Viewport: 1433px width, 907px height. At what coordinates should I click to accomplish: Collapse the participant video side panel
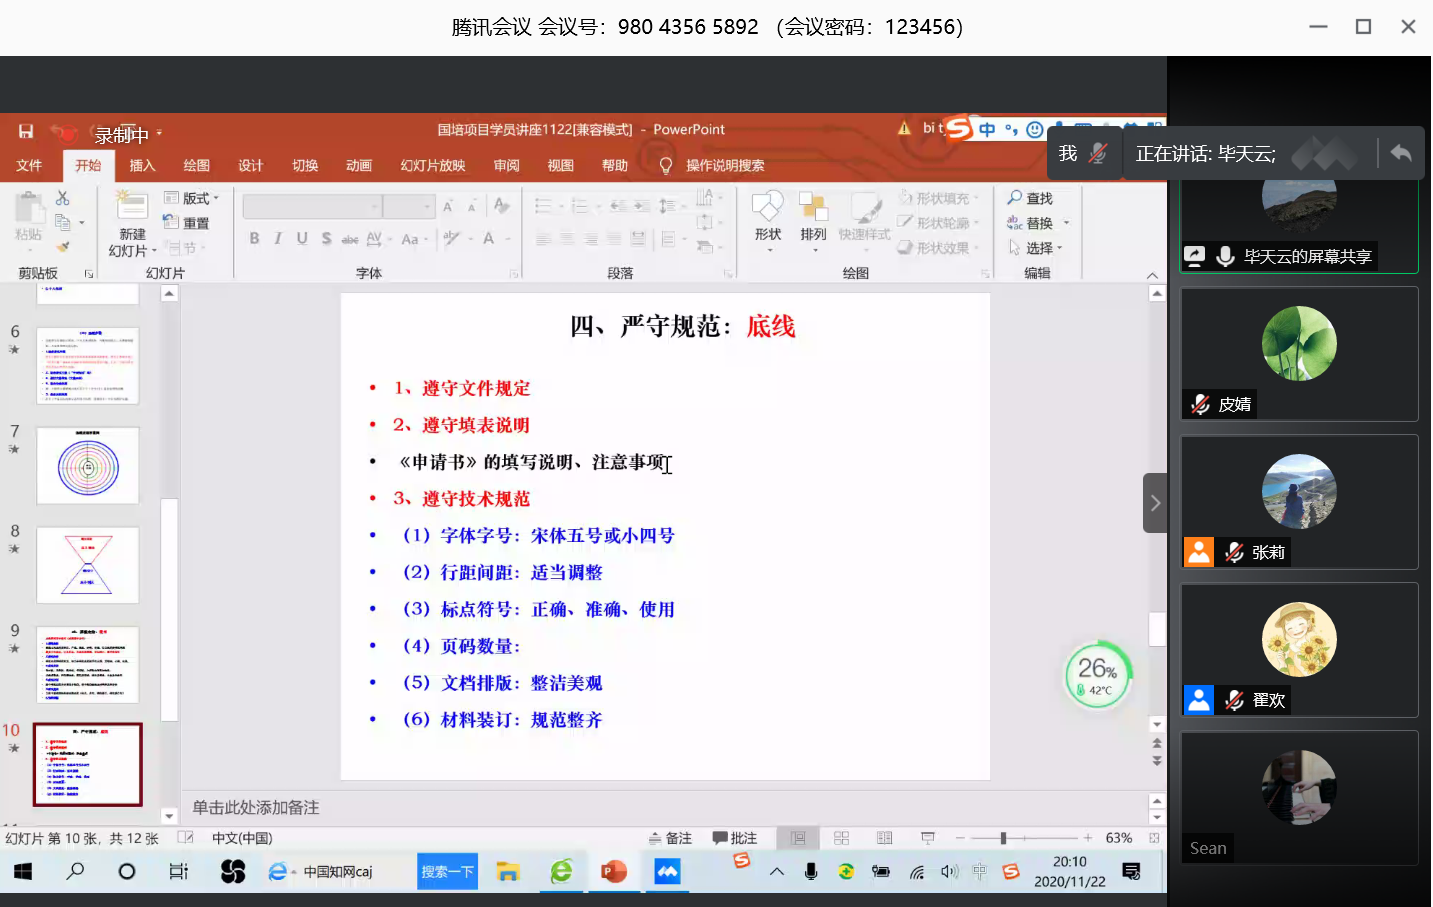(1155, 503)
